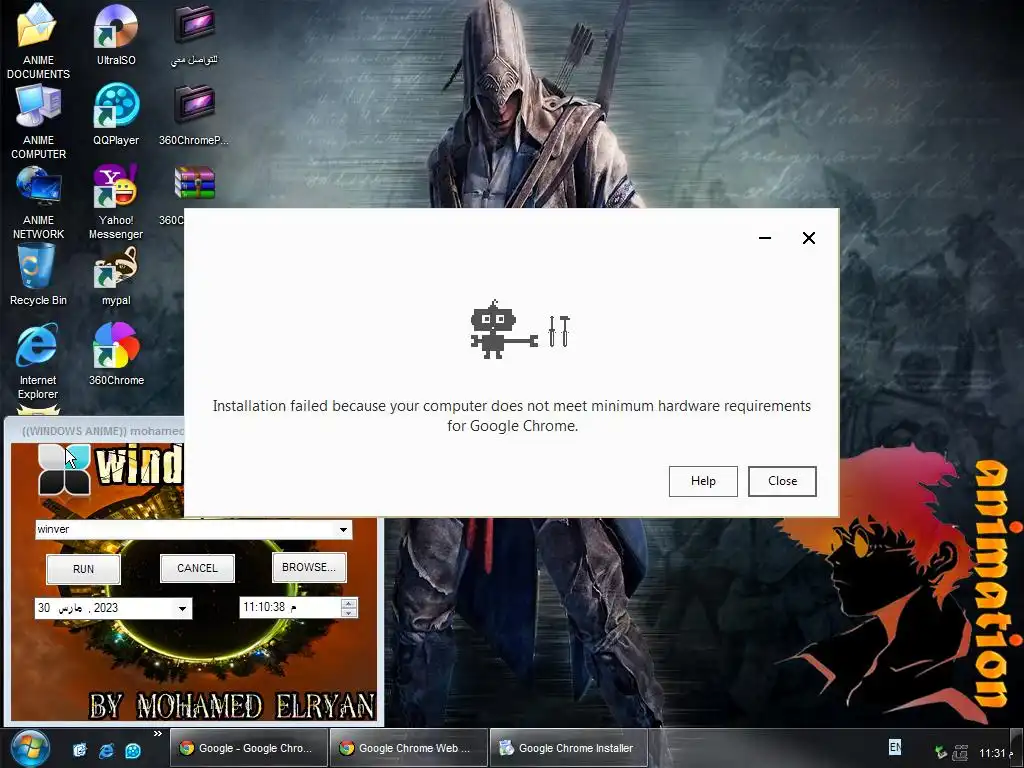The image size is (1024, 768).
Task: Click Internet Explorer in the quick launch bar
Action: click(106, 750)
